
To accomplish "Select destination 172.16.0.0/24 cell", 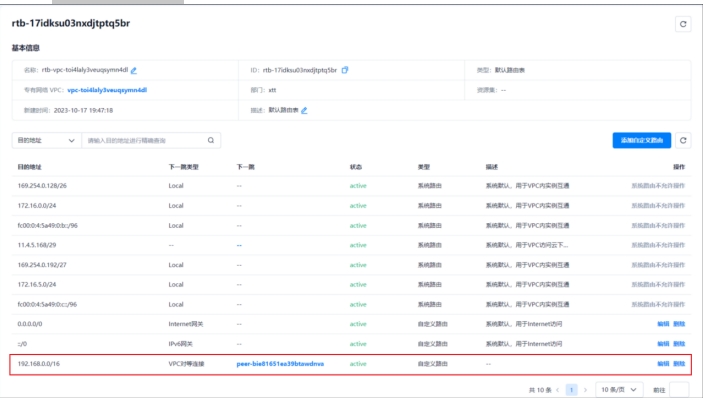I will coord(37,205).
